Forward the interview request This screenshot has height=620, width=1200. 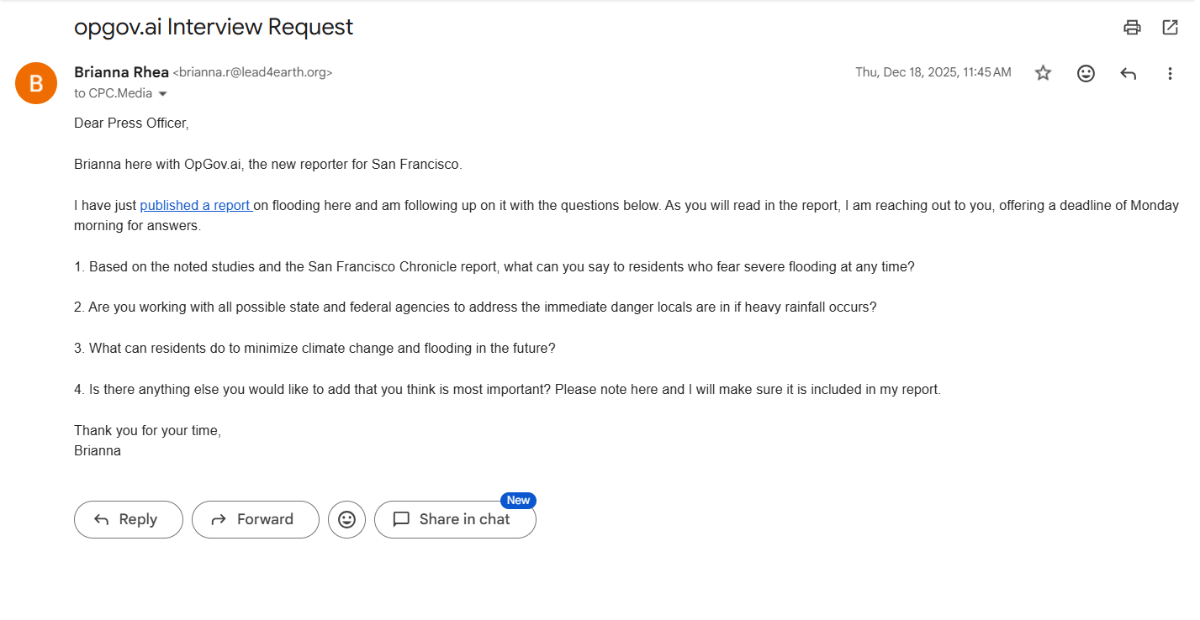255,519
